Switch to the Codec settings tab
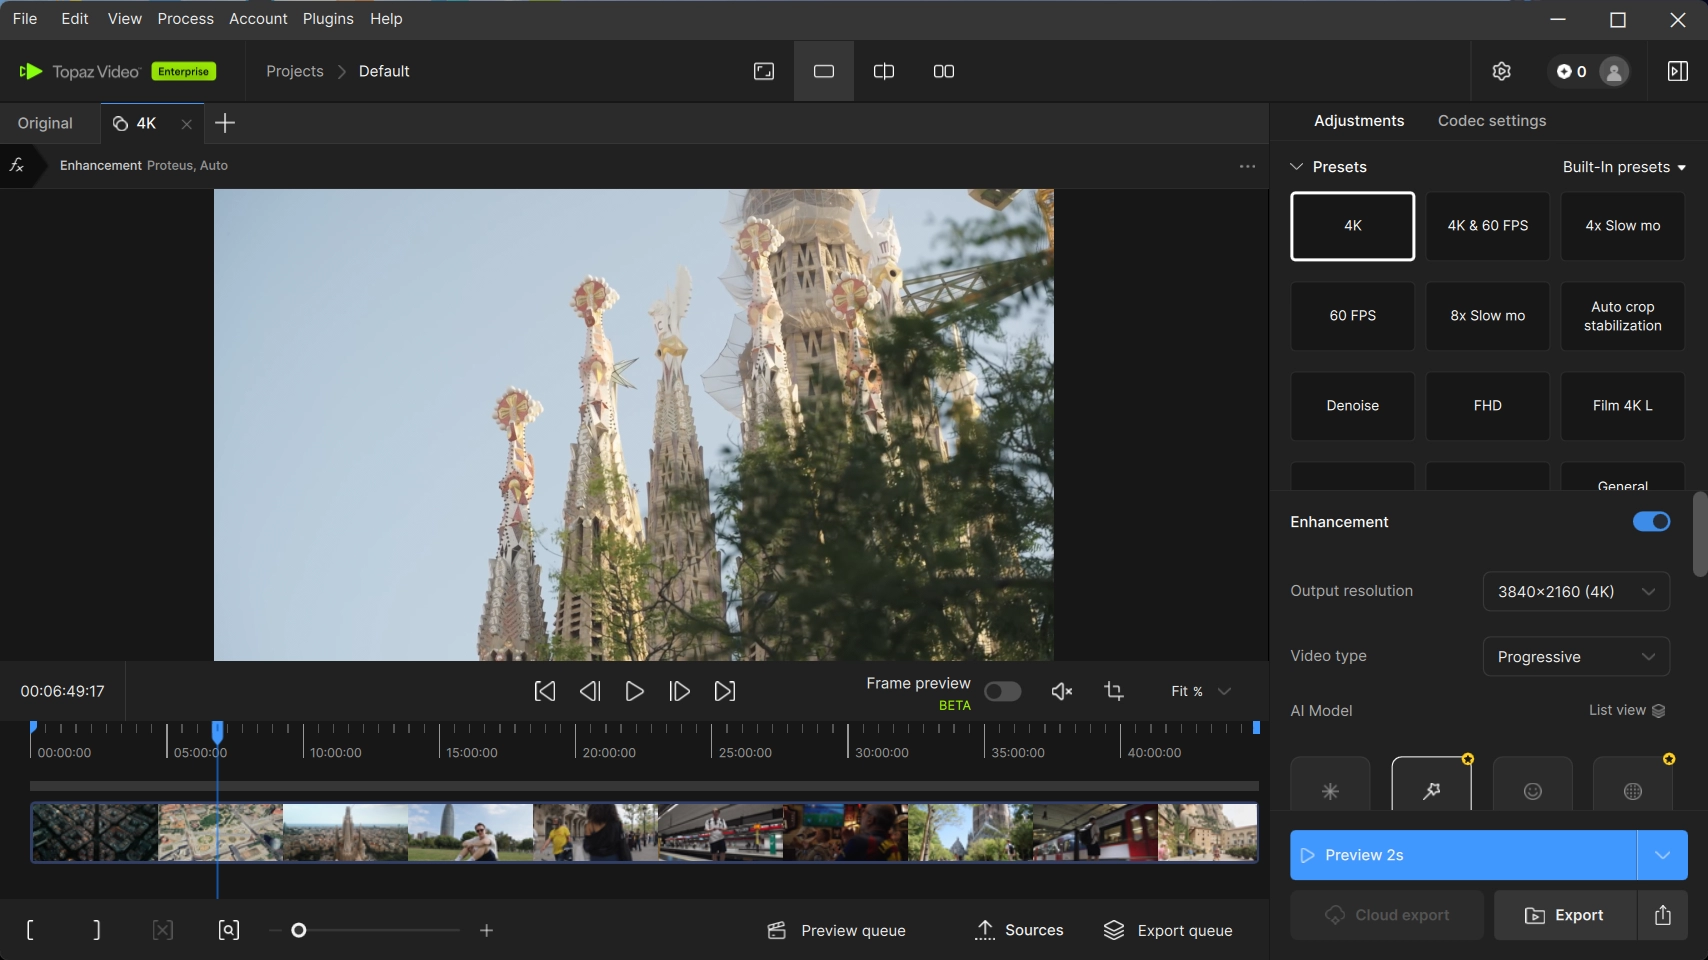This screenshot has width=1708, height=960. [1491, 121]
